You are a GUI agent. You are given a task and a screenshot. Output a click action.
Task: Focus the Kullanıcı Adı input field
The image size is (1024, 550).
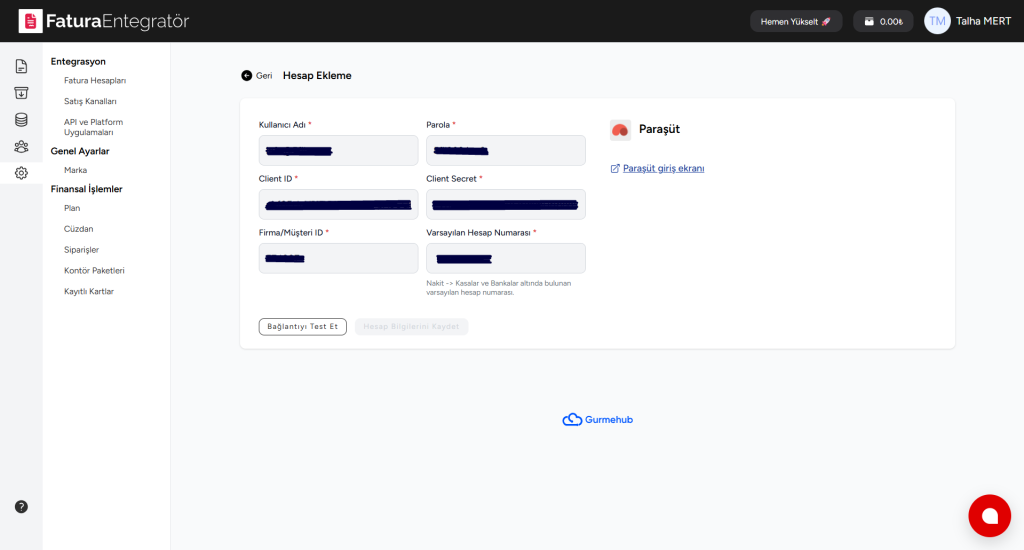tap(338, 150)
